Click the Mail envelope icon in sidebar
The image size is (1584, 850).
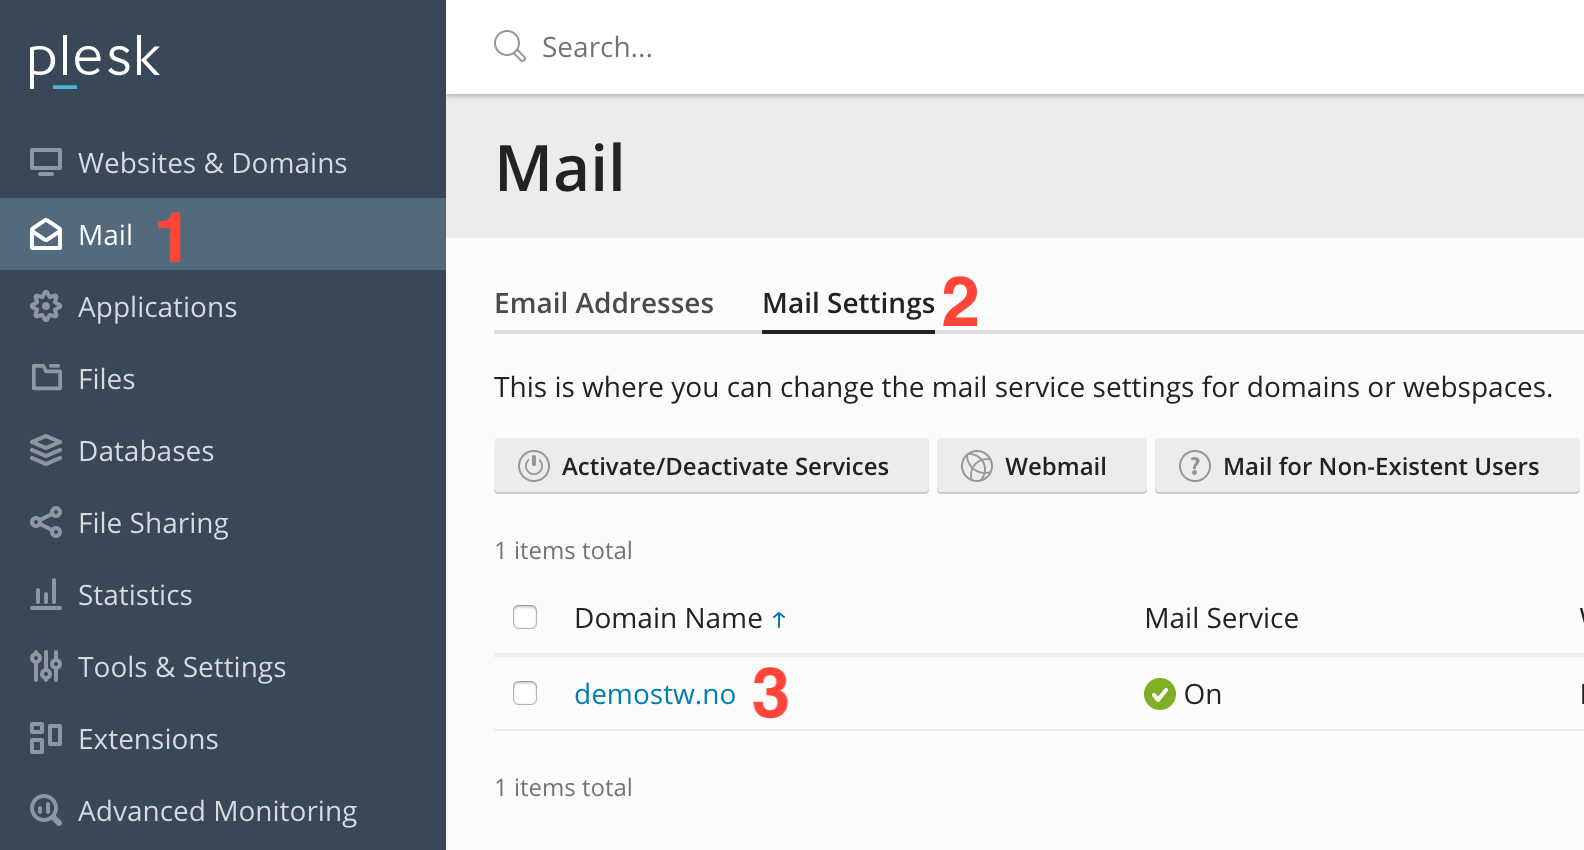coord(46,234)
